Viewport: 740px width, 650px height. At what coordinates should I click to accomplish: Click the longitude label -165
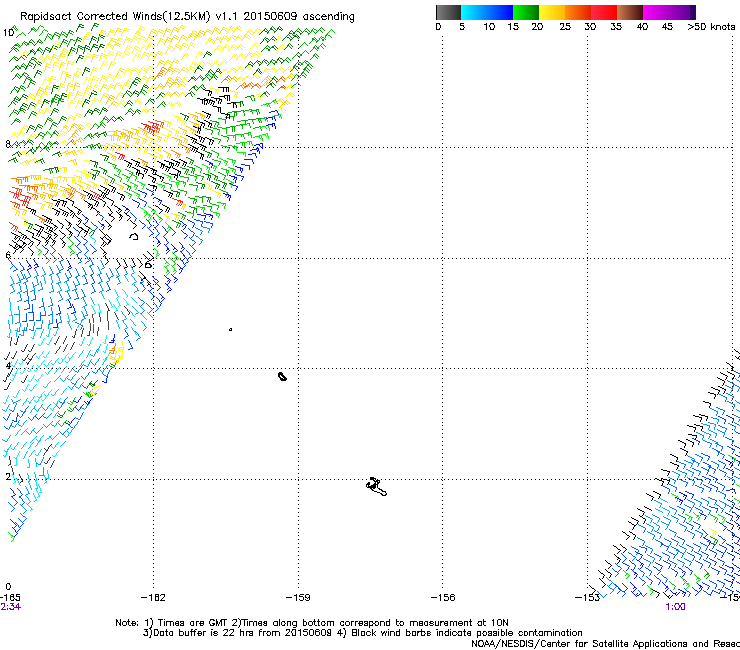(x=10, y=598)
